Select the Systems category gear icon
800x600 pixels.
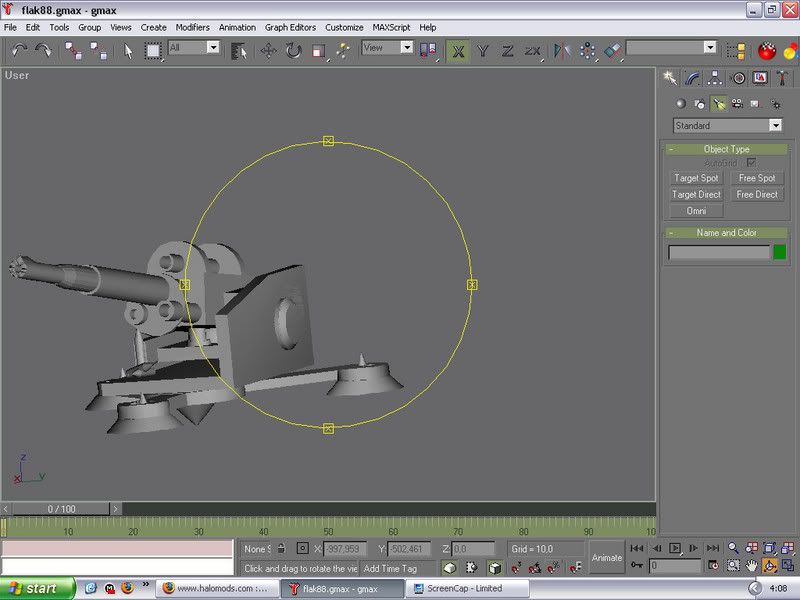776,104
